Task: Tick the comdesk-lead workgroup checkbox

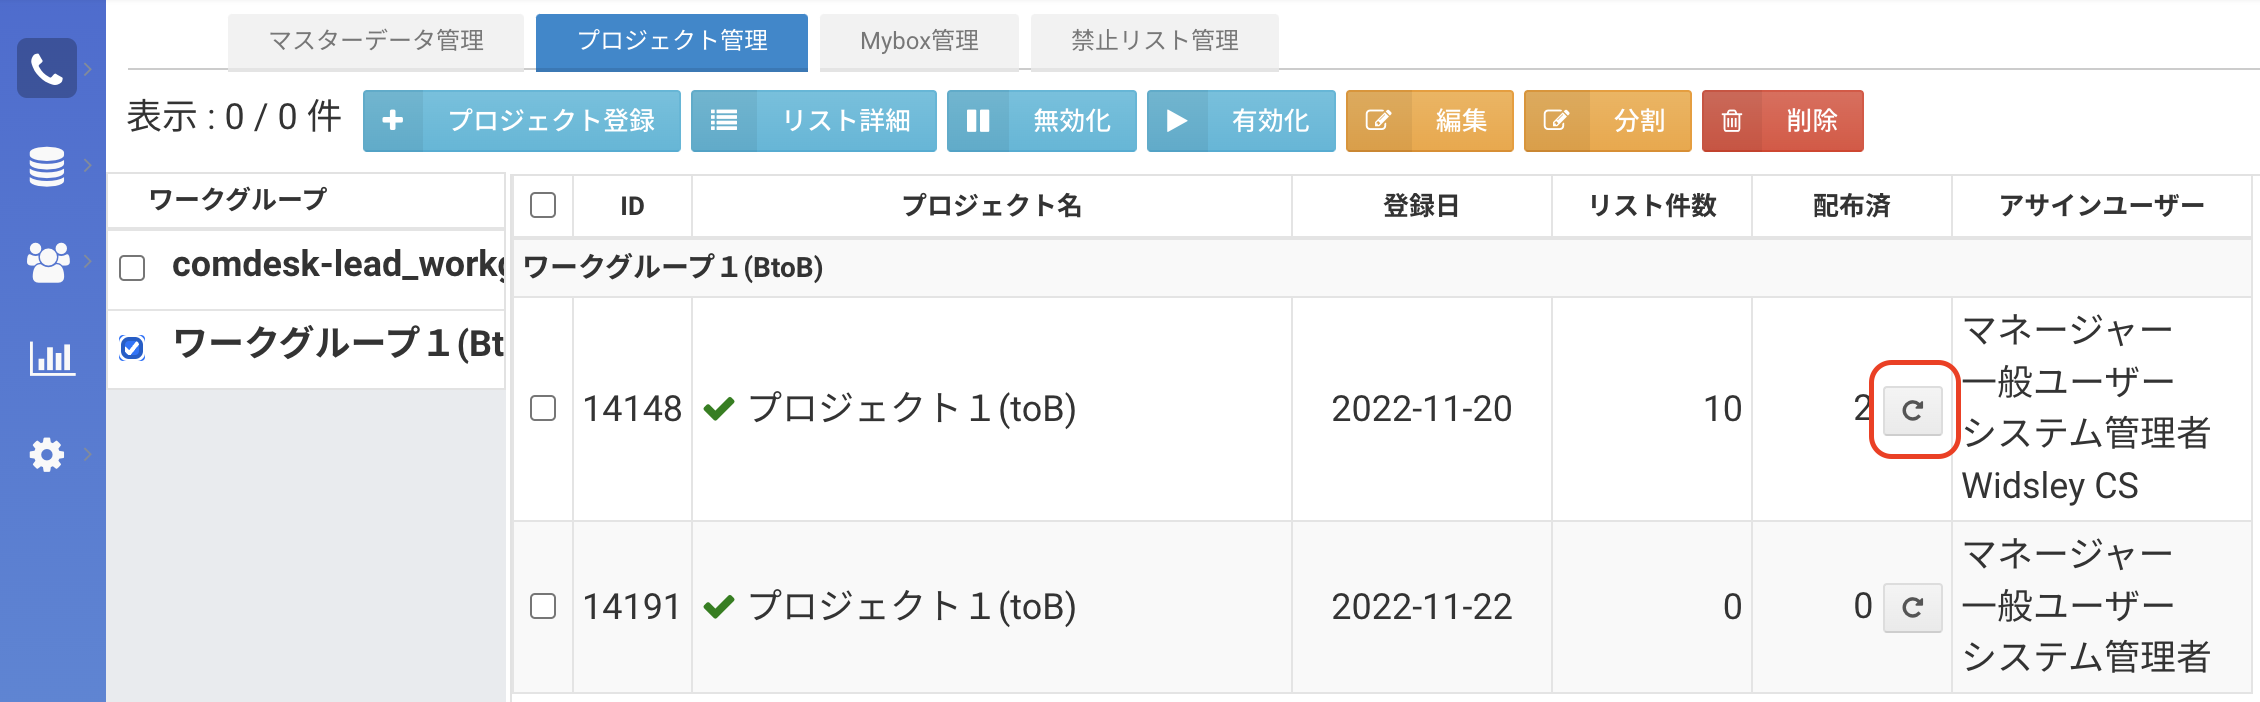Action: pyautogui.click(x=132, y=267)
